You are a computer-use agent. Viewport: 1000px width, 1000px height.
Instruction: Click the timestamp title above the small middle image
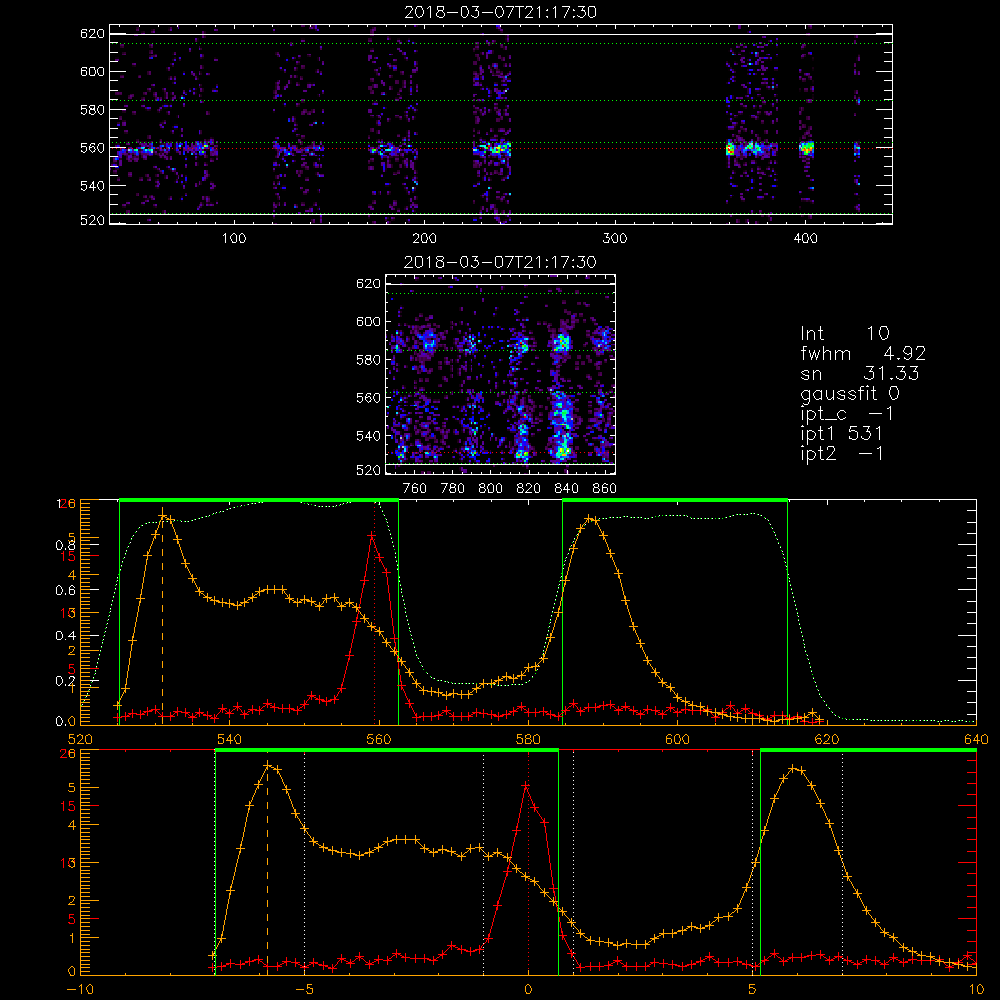[x=500, y=262]
